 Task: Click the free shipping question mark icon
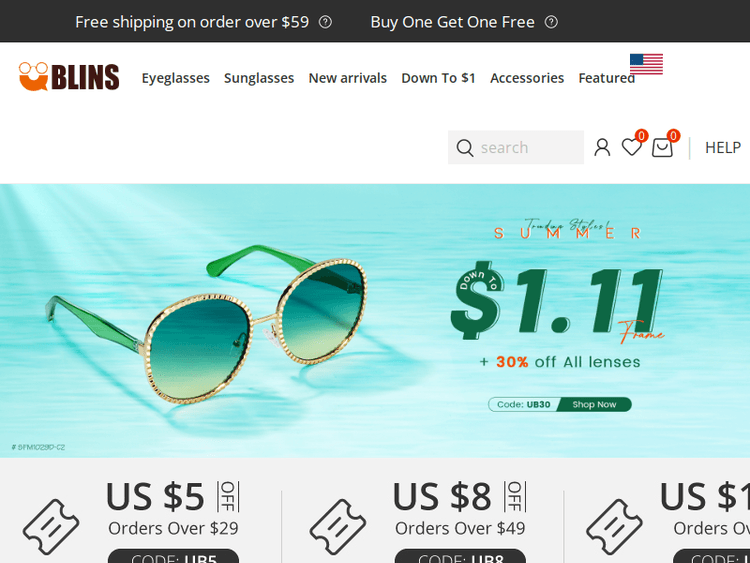pyautogui.click(x=325, y=22)
